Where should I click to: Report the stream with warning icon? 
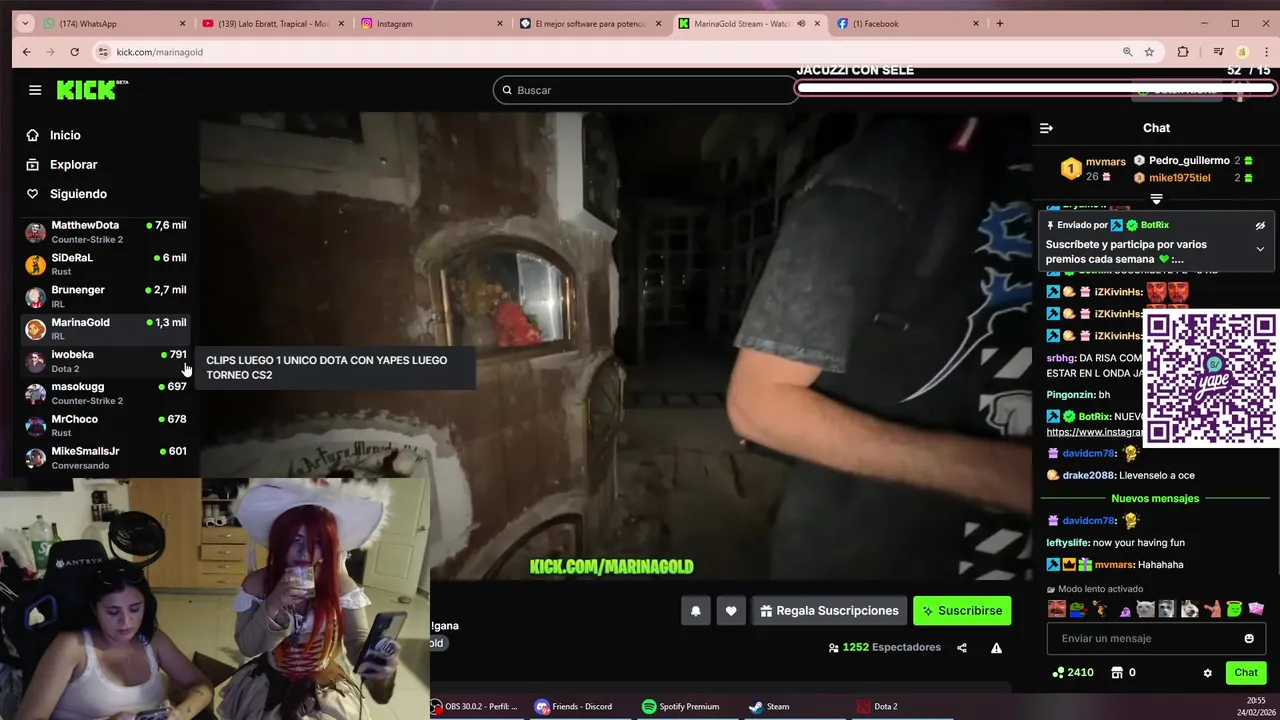[x=996, y=648]
